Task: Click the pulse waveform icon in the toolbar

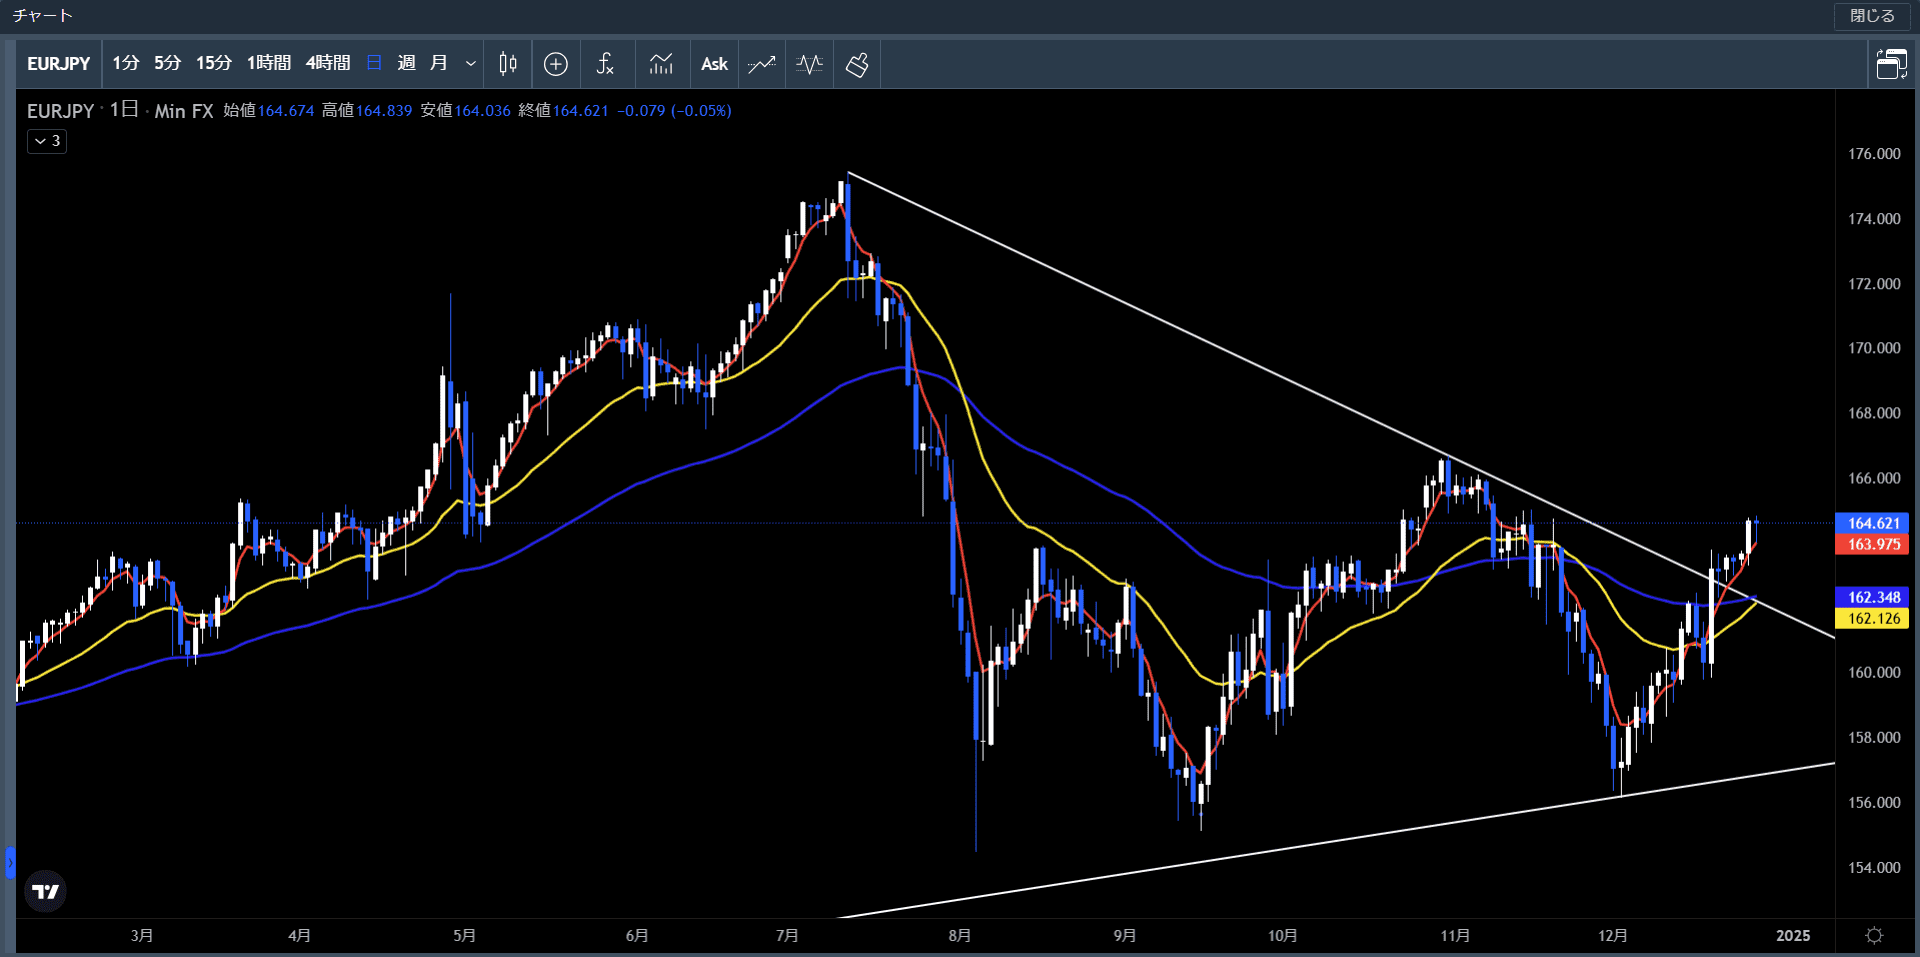Action: coord(809,64)
